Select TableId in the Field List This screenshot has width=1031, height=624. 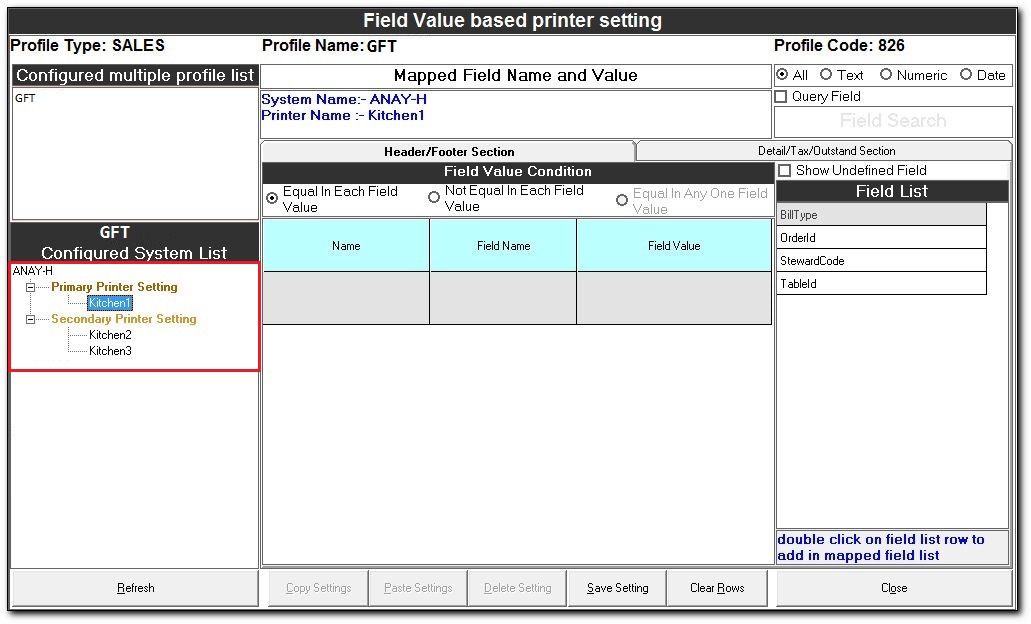(881, 284)
